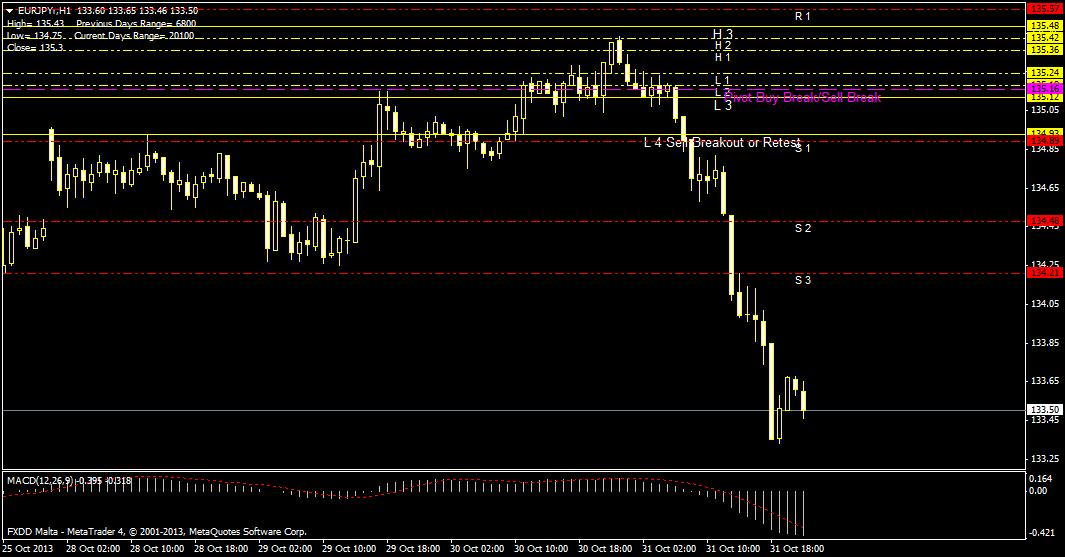The image size is (1065, 557).
Task: Click the H 3 level label
Action: pyautogui.click(x=723, y=34)
